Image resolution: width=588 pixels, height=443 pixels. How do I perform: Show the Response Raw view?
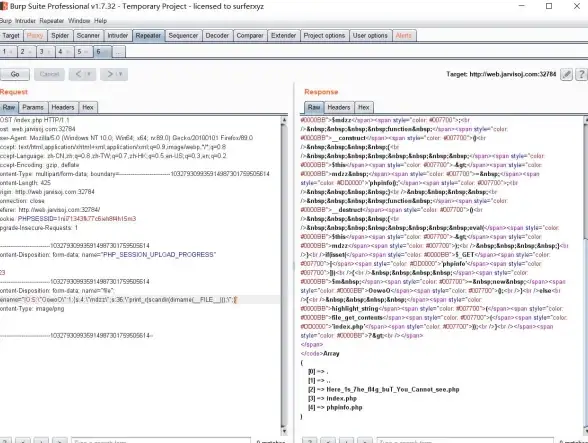(x=314, y=107)
